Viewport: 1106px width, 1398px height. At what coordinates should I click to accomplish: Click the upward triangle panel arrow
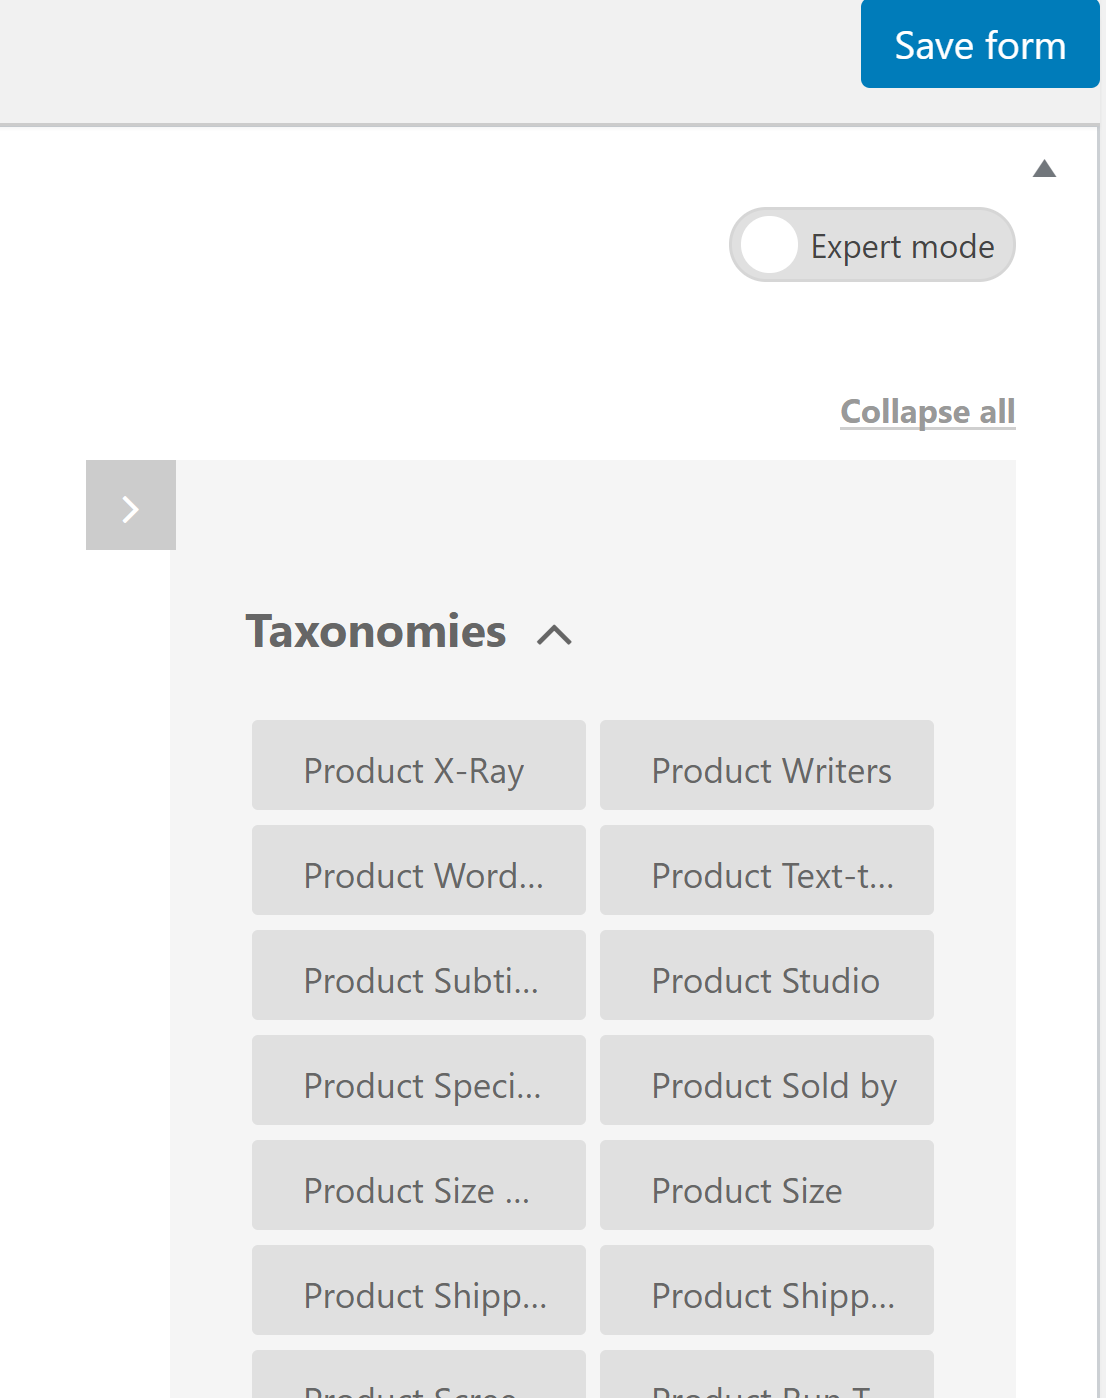1044,168
